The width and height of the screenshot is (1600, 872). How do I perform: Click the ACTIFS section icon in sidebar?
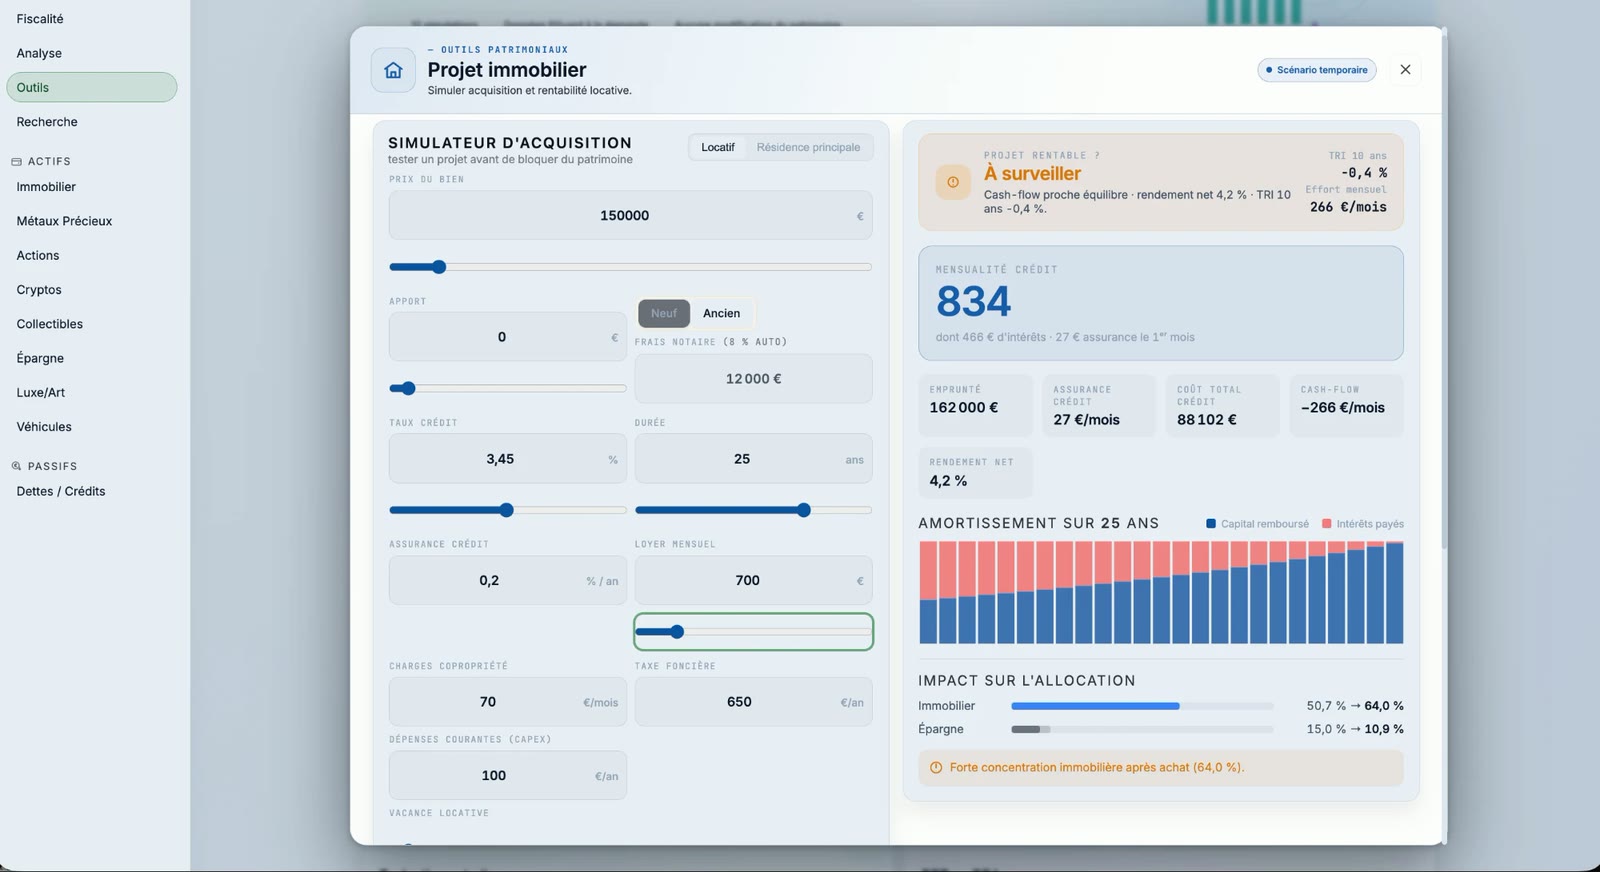click(x=16, y=161)
